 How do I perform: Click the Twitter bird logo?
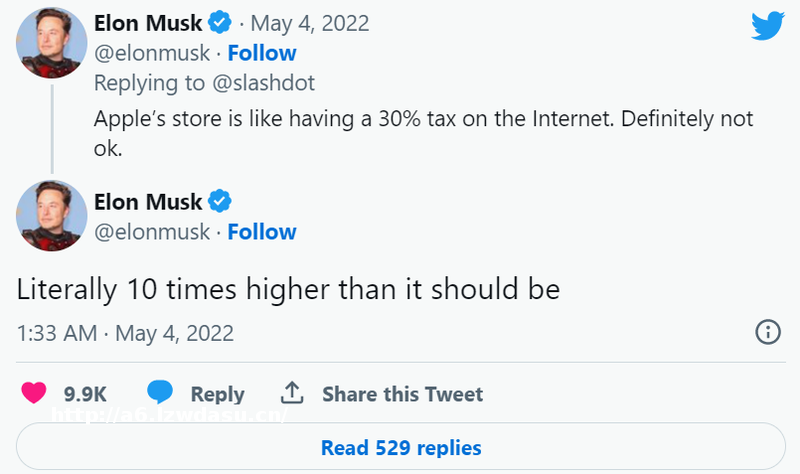pyautogui.click(x=767, y=26)
